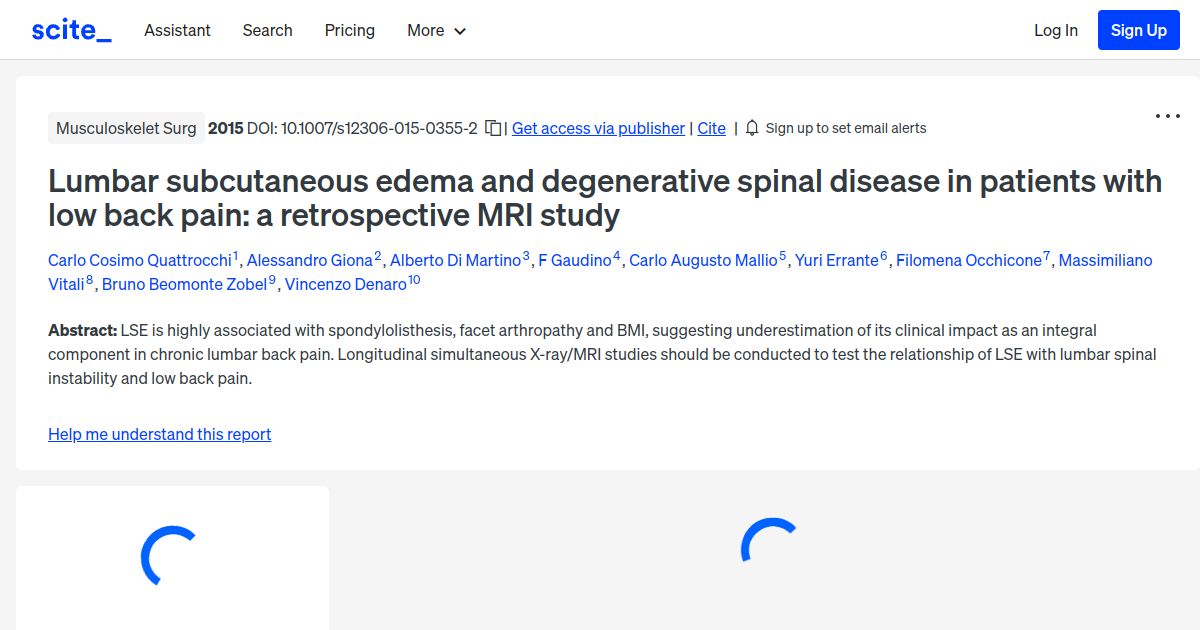Select author Filomena Occhicone
The height and width of the screenshot is (630, 1200).
coord(968,260)
